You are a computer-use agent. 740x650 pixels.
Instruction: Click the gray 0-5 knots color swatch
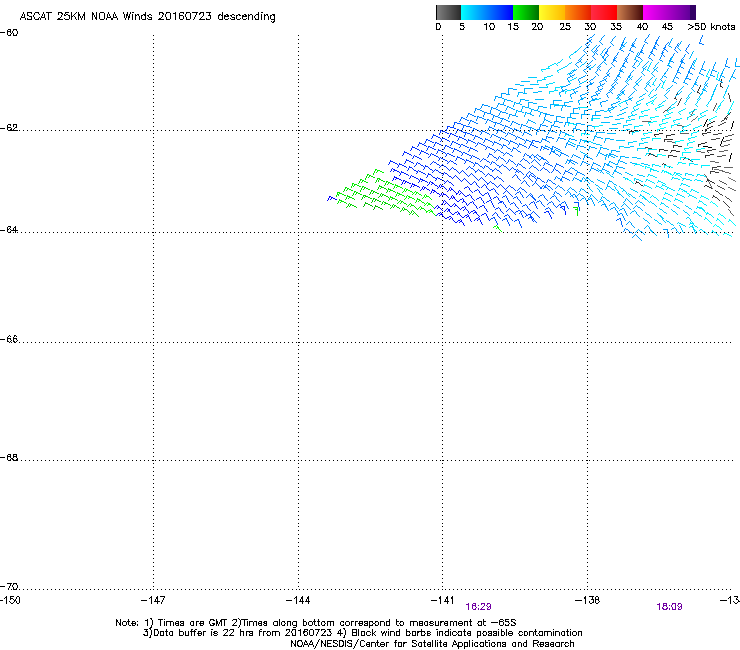coord(449,12)
